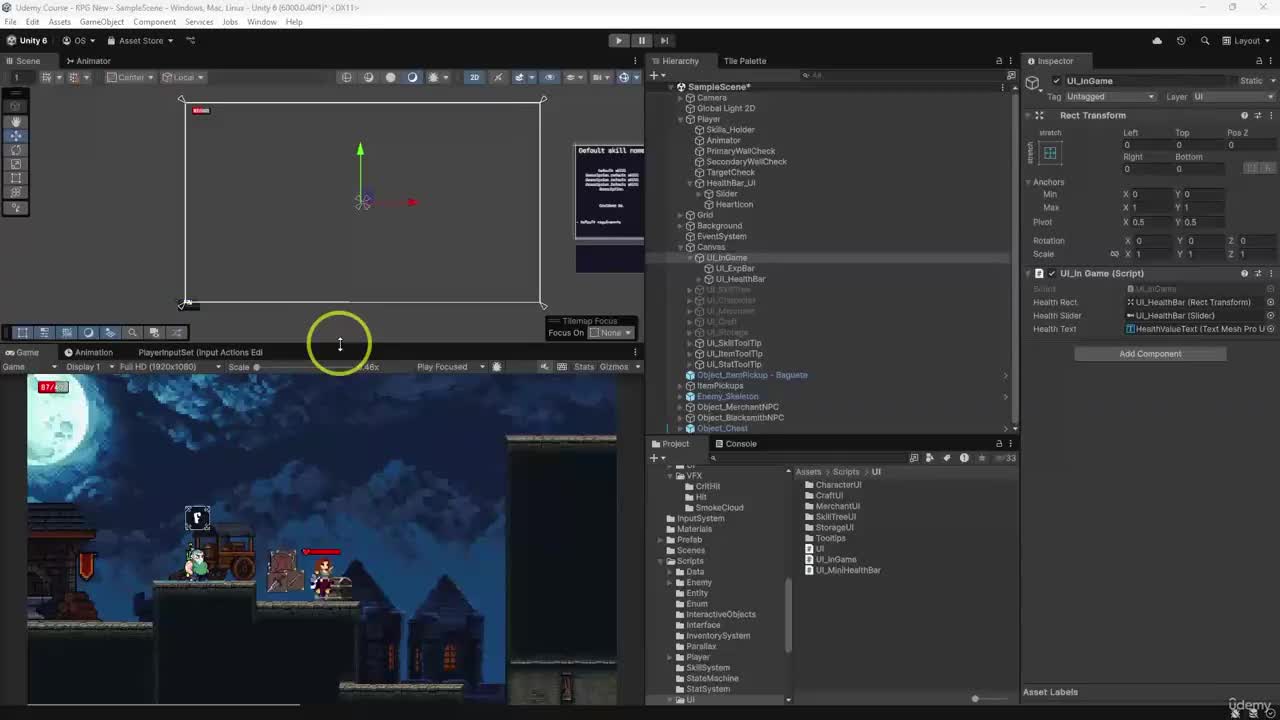Select UI_SkillToolTip in the Hierarchy
This screenshot has width=1280, height=720.
pyautogui.click(x=732, y=343)
